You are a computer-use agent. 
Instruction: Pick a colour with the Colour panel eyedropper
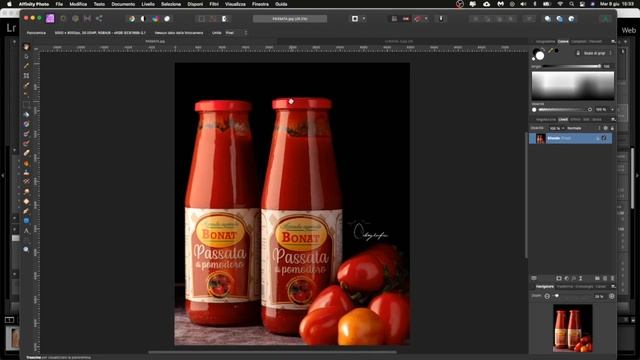550,51
